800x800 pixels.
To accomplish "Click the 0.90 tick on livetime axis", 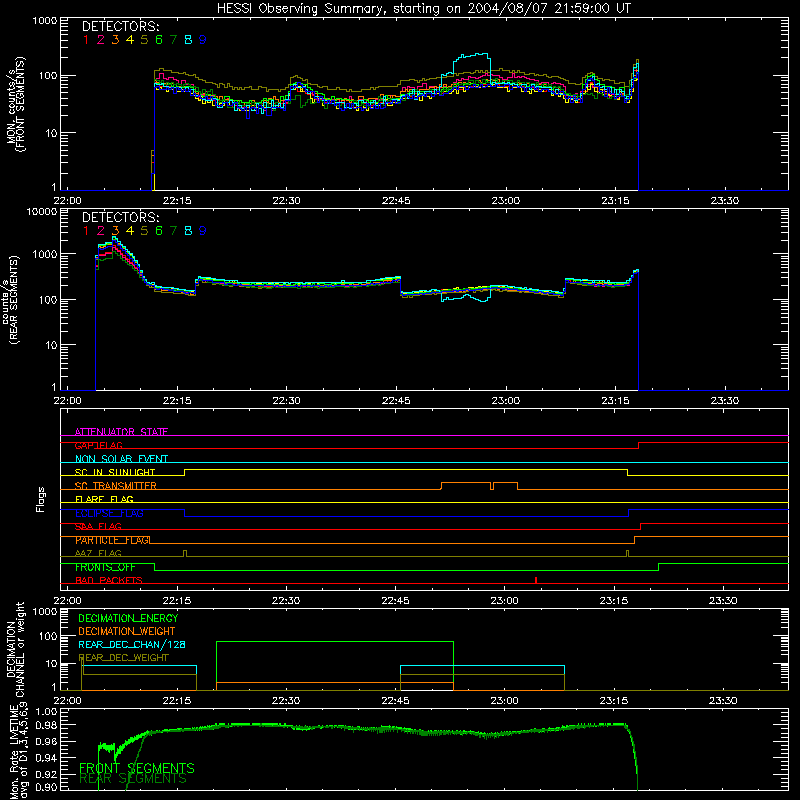I will click(x=47, y=787).
